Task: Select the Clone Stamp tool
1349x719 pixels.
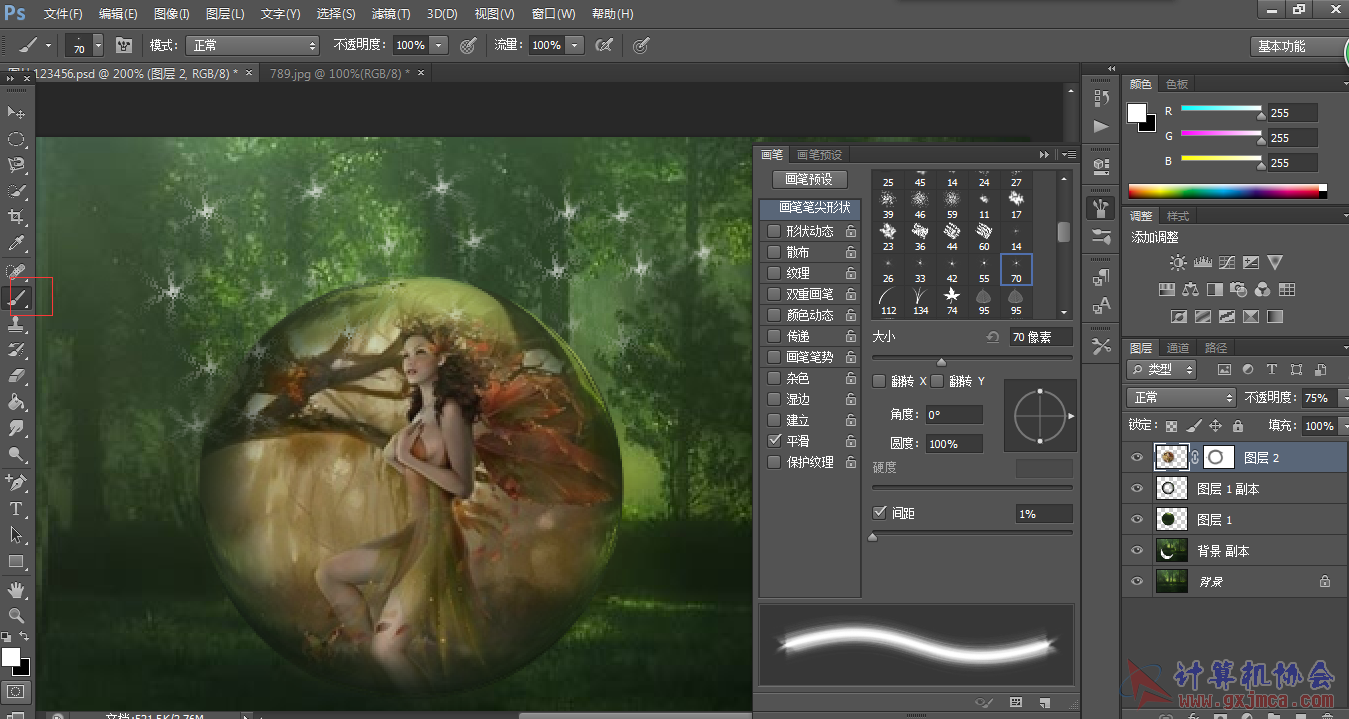Action: [17, 324]
